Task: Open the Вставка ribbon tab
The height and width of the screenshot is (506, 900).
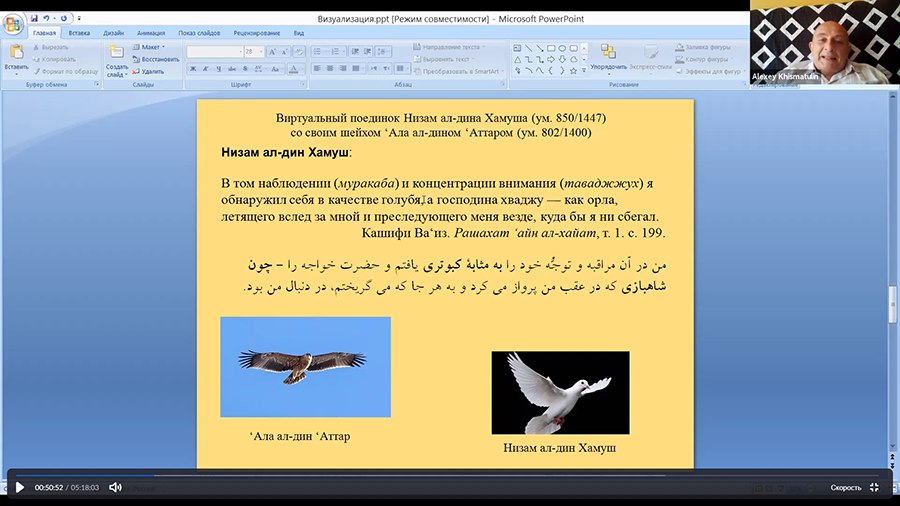Action: pos(79,33)
